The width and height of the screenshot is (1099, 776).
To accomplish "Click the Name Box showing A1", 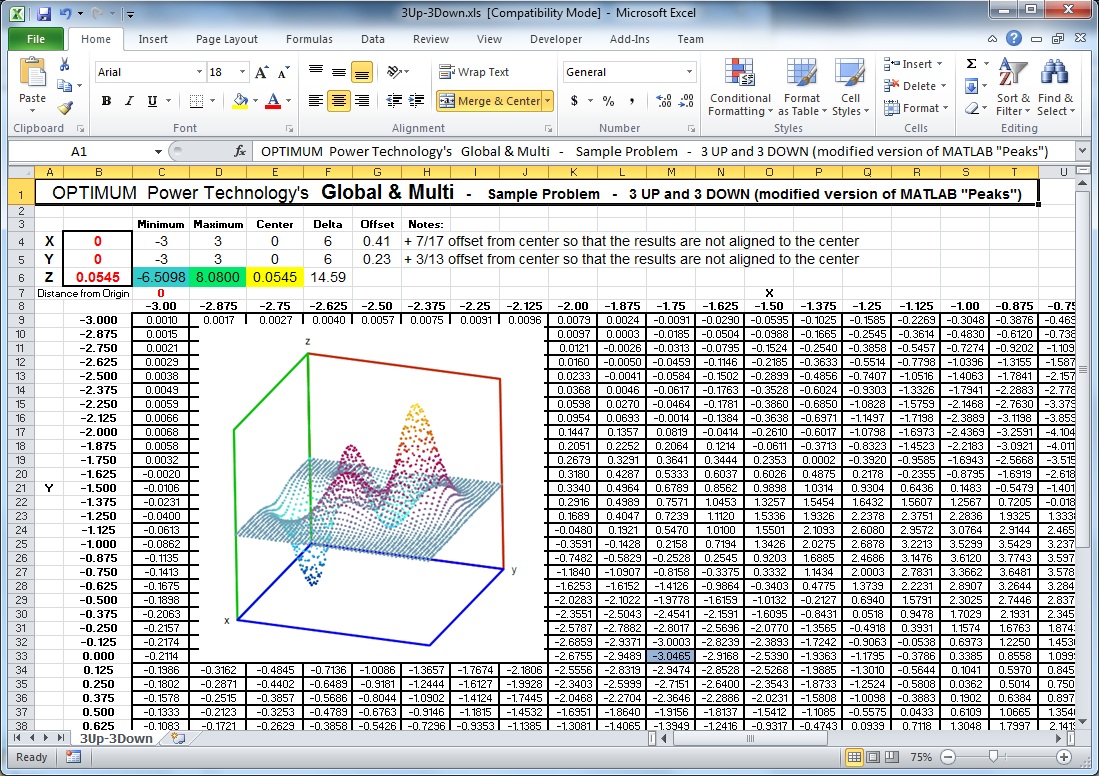I will click(78, 151).
